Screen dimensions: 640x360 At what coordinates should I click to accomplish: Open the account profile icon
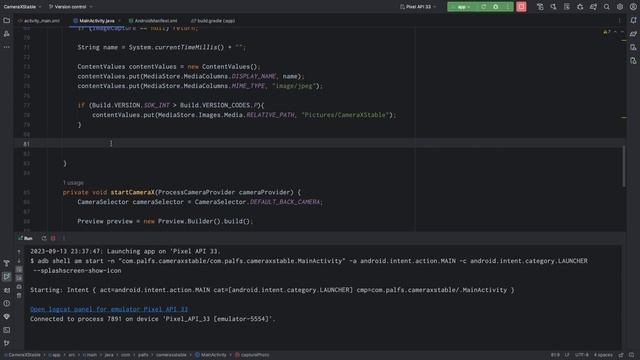pos(633,7)
